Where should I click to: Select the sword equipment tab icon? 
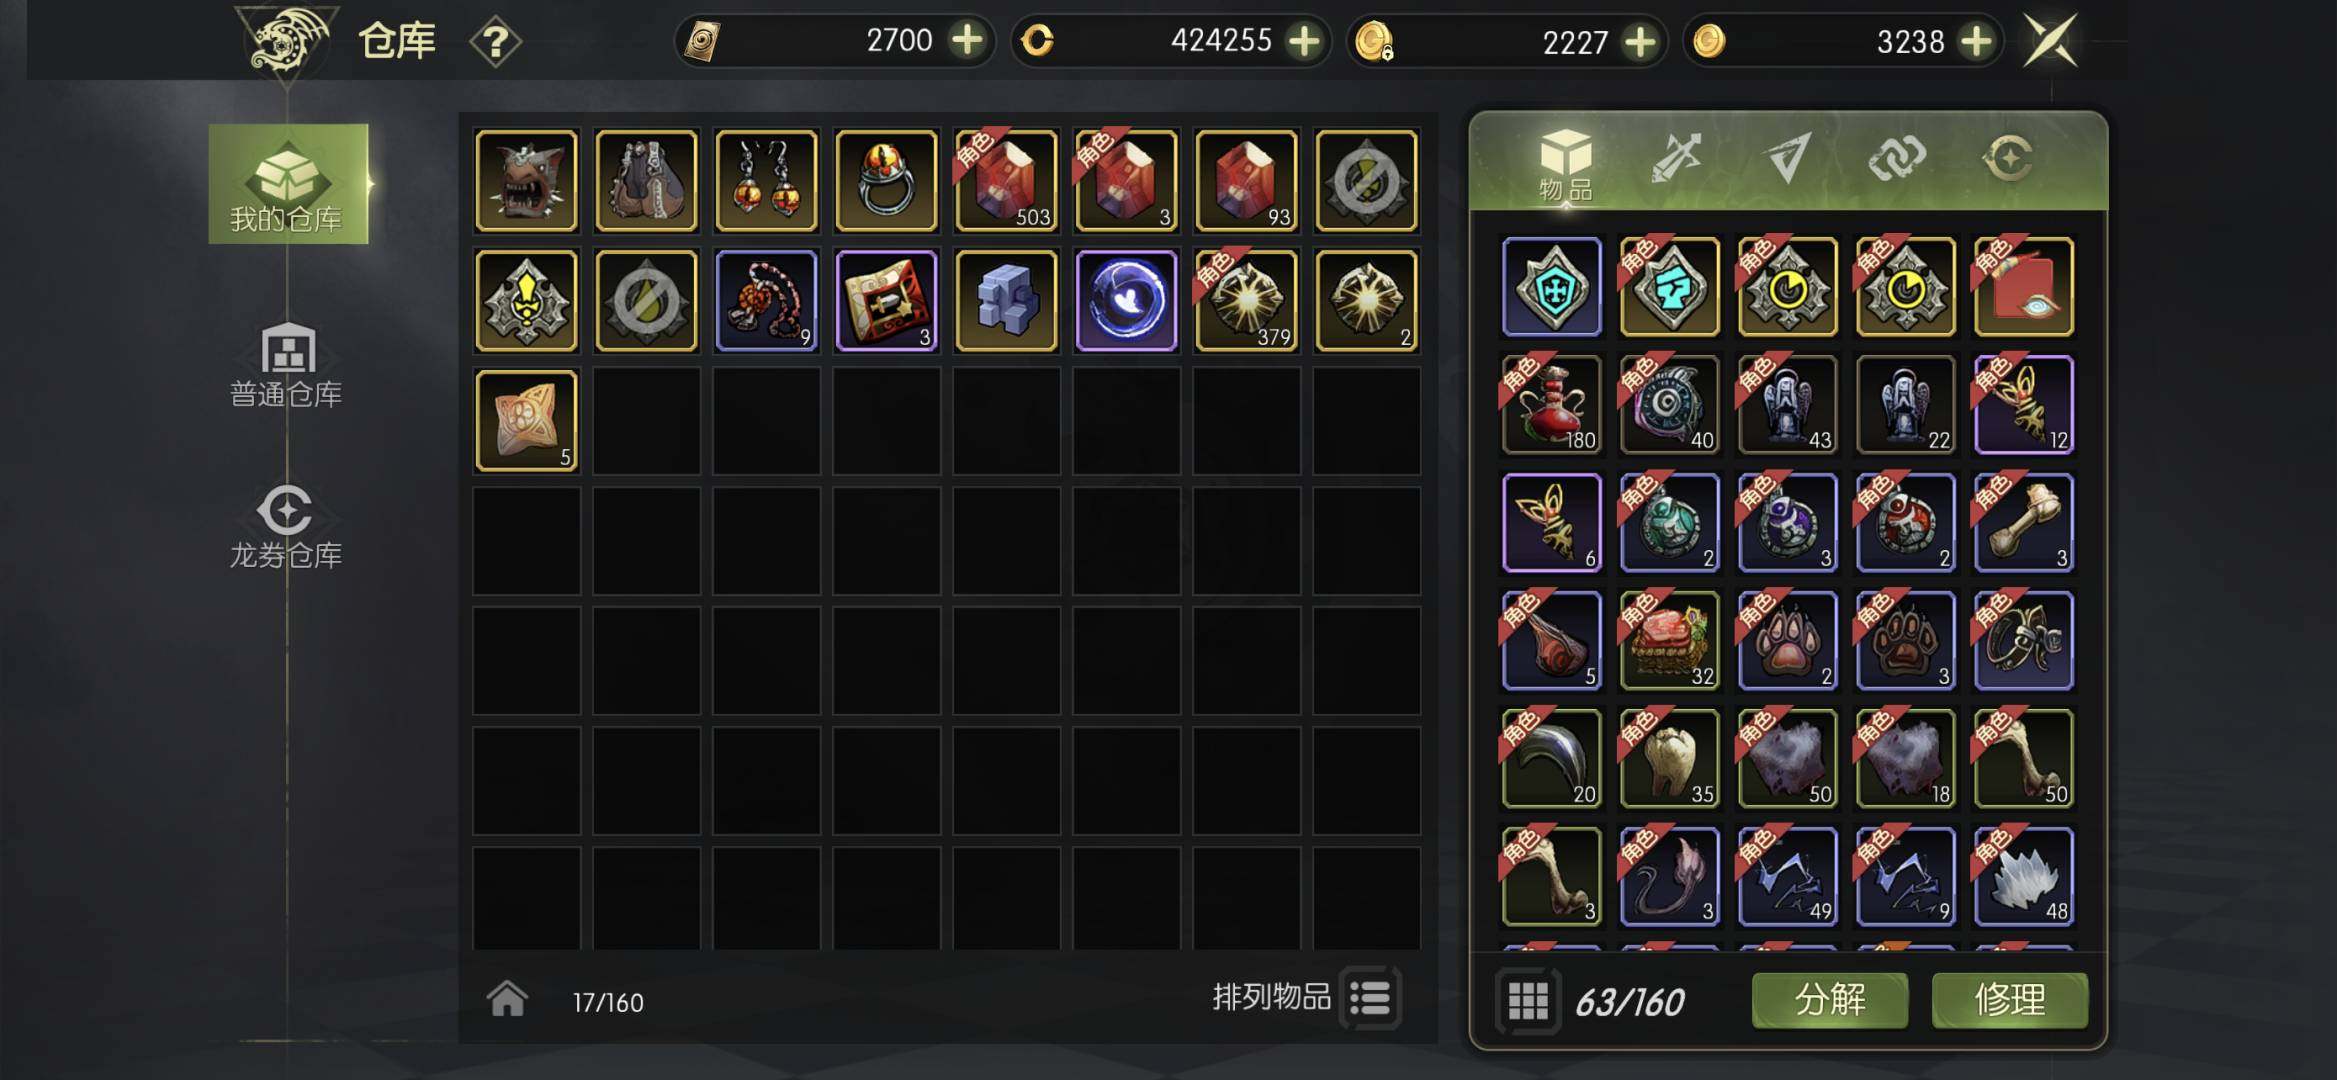pyautogui.click(x=1677, y=159)
